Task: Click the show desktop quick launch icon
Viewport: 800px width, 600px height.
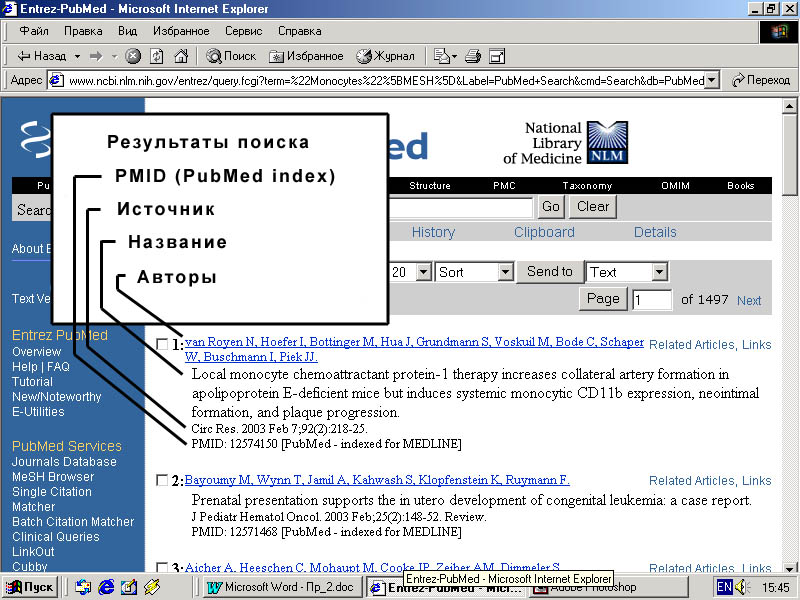Action: [129, 587]
